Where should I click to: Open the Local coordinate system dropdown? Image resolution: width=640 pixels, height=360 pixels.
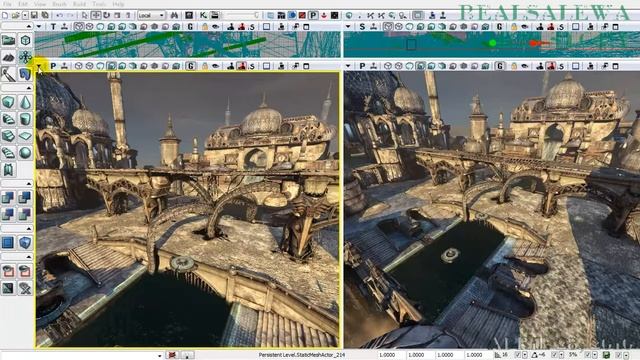(151, 16)
